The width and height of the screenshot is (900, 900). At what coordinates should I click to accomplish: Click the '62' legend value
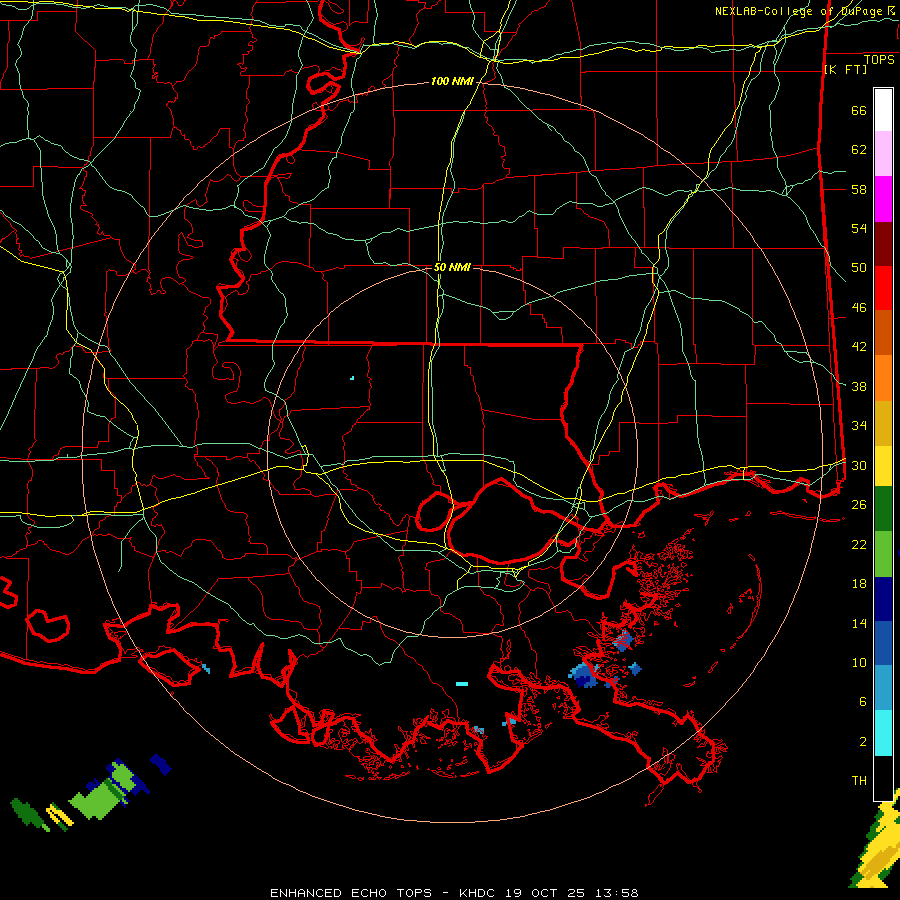[859, 150]
